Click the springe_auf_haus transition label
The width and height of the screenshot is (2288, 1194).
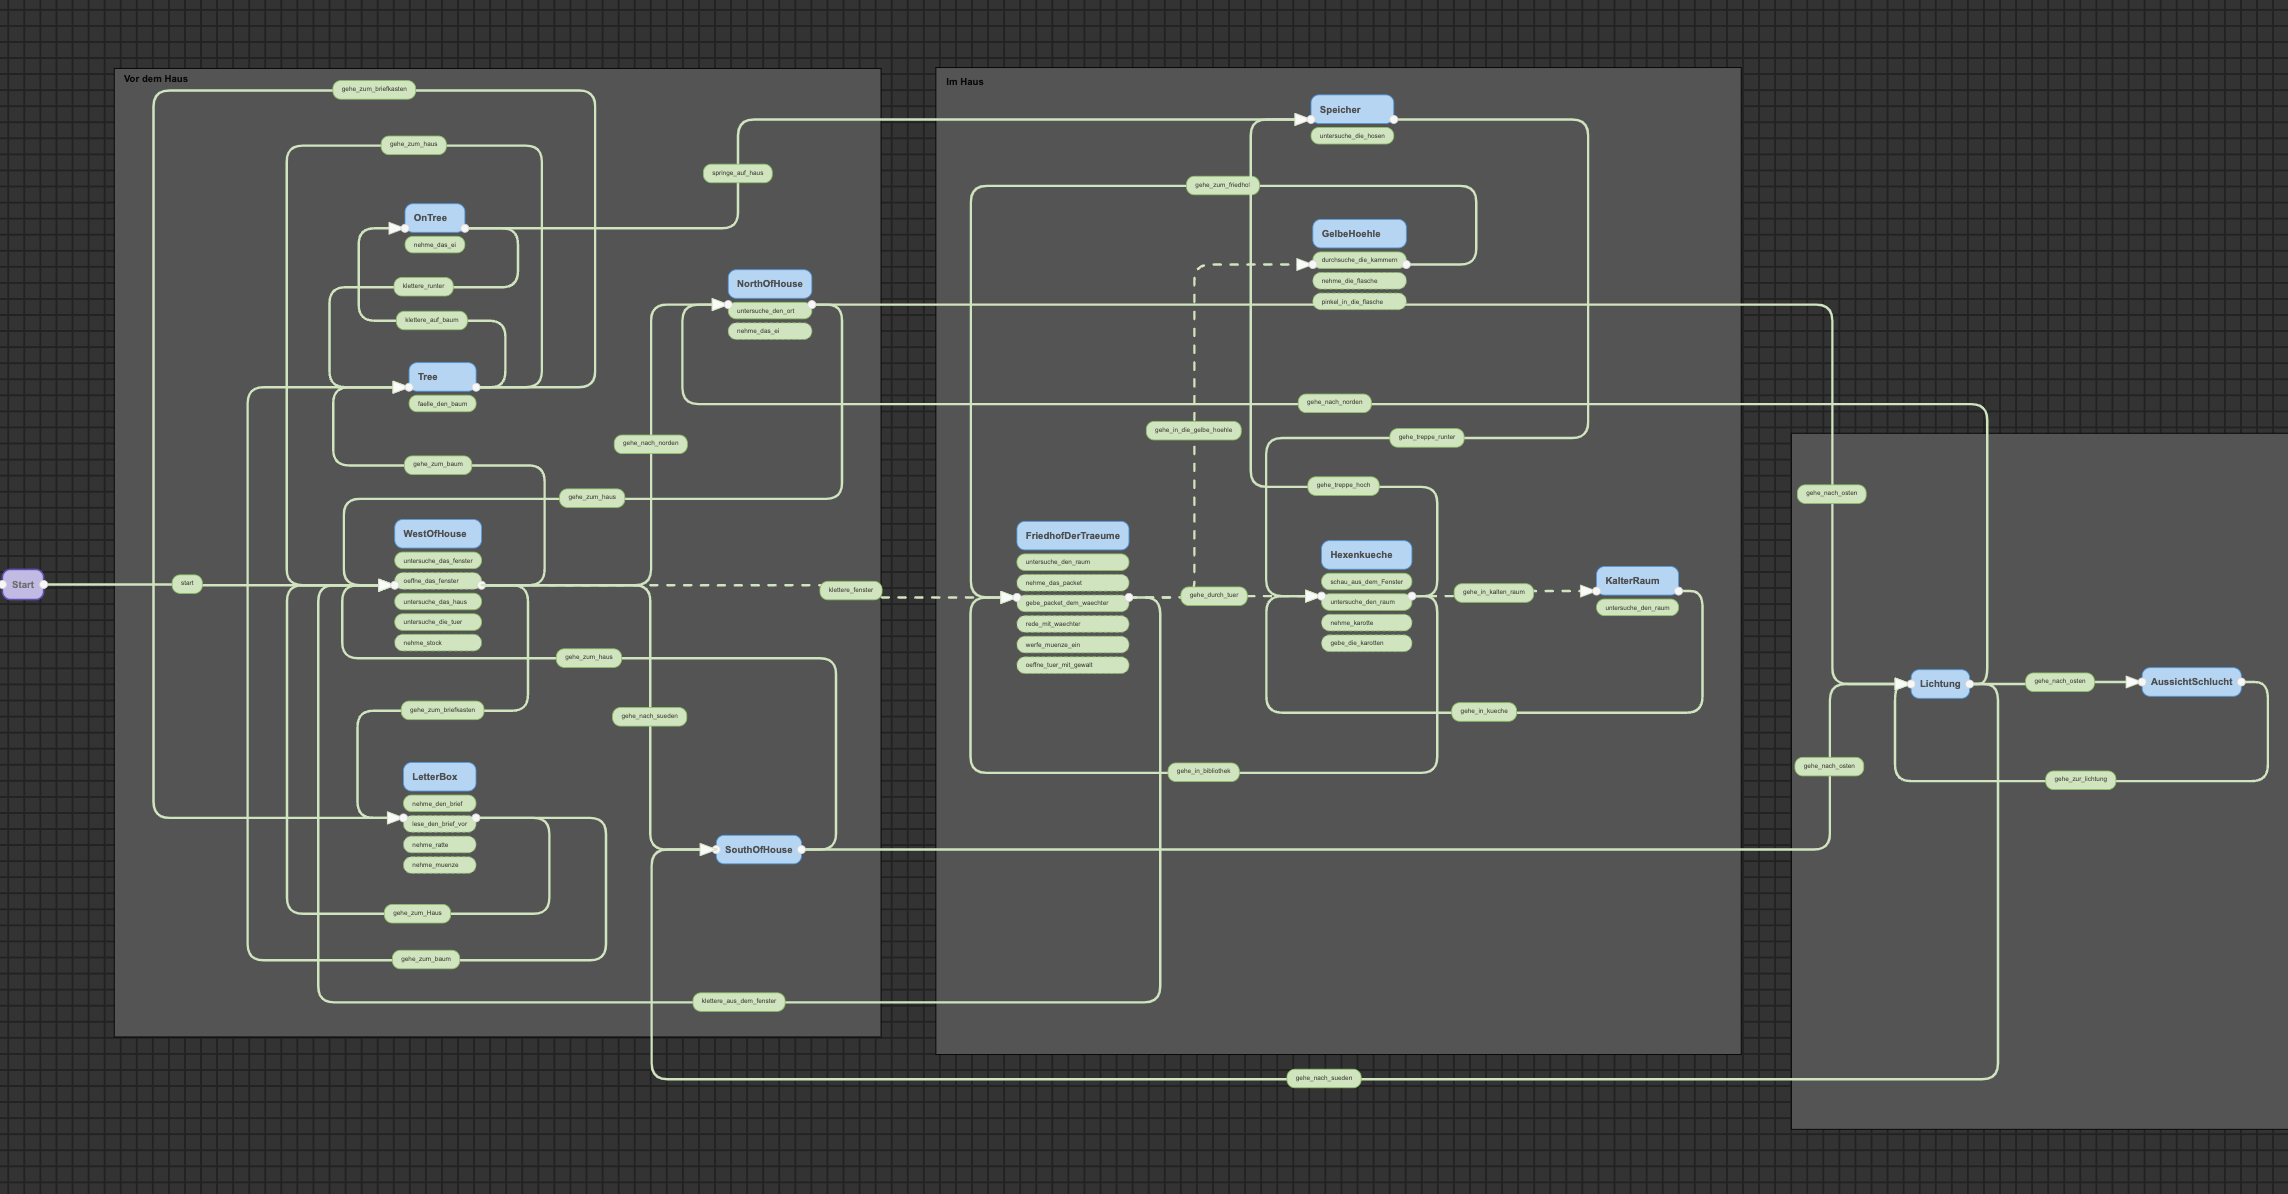(737, 173)
